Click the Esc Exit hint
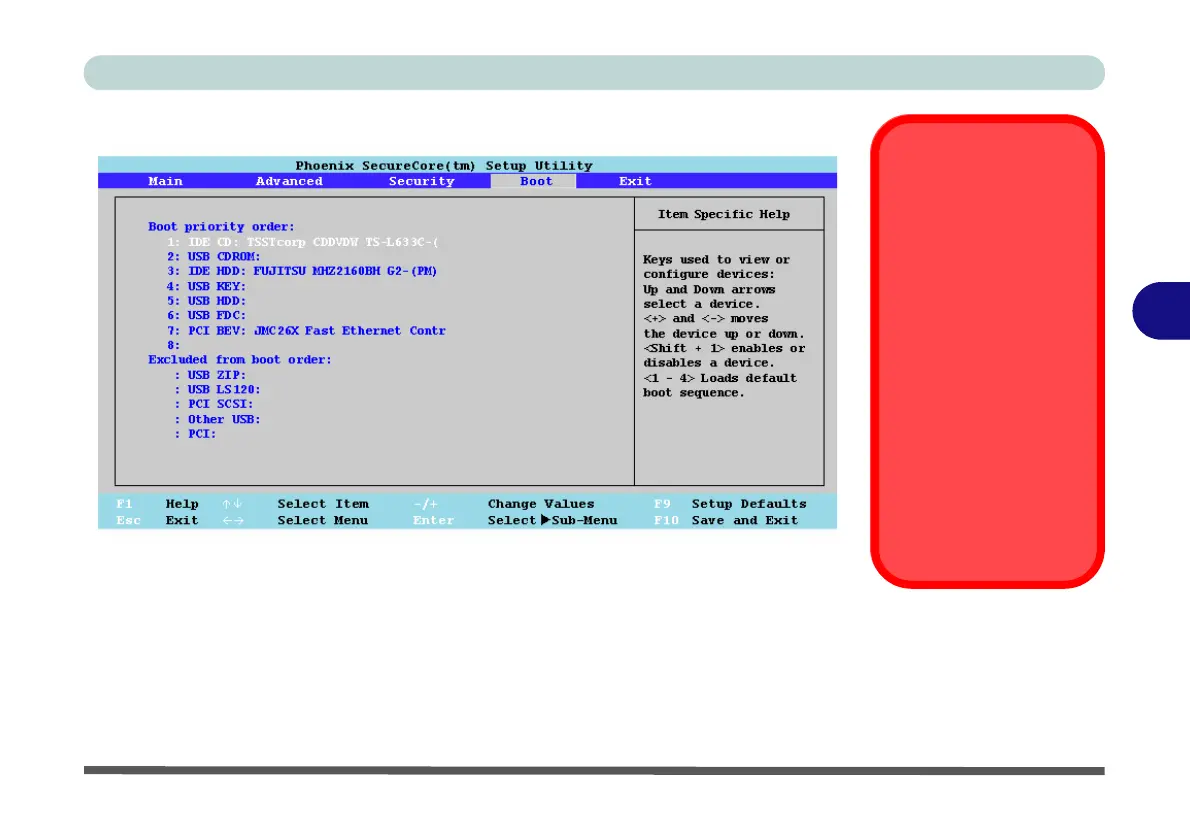 click(157, 521)
